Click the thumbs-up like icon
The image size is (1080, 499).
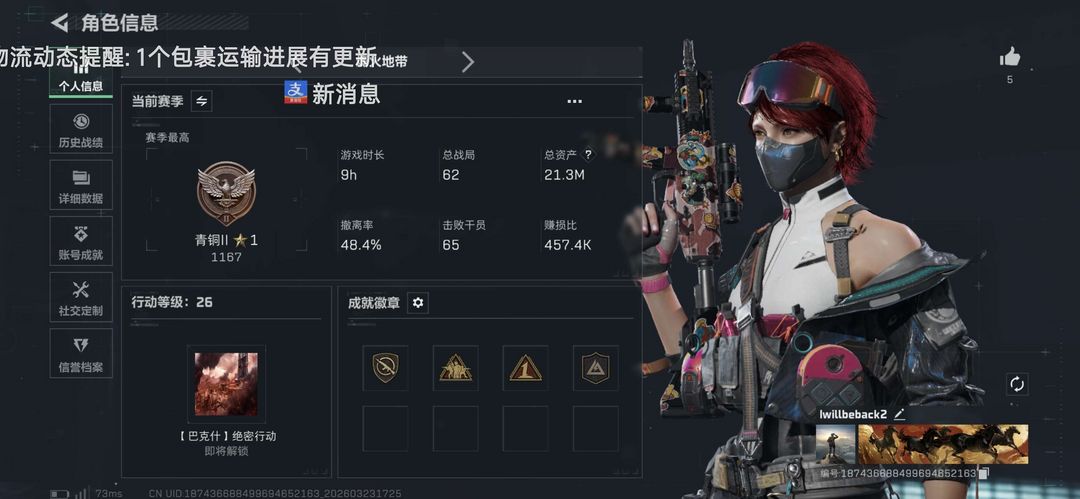(x=1010, y=58)
